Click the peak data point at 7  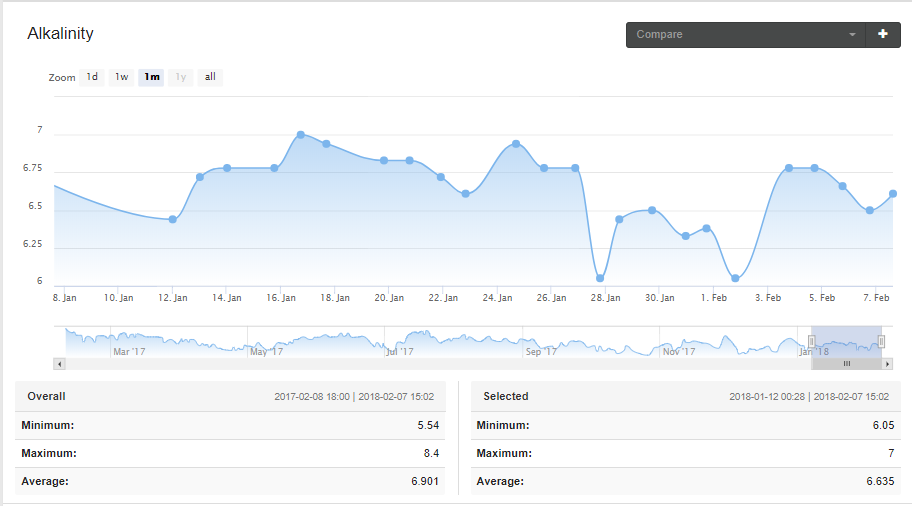click(x=301, y=135)
